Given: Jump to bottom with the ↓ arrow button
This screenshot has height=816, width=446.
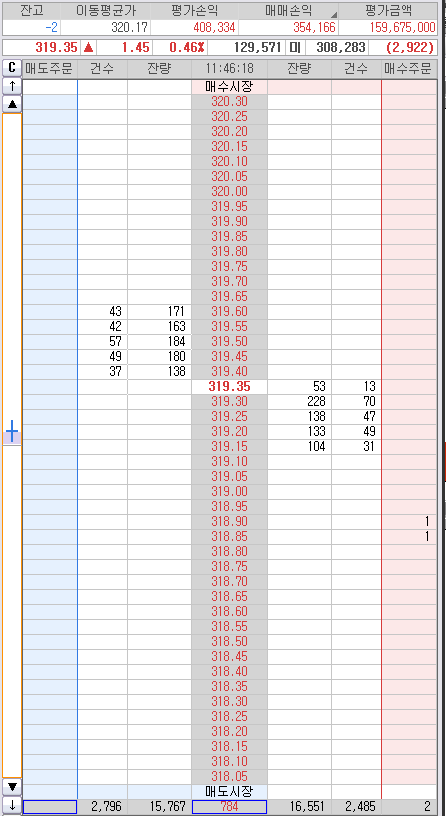Looking at the screenshot, I should pyautogui.click(x=12, y=806).
